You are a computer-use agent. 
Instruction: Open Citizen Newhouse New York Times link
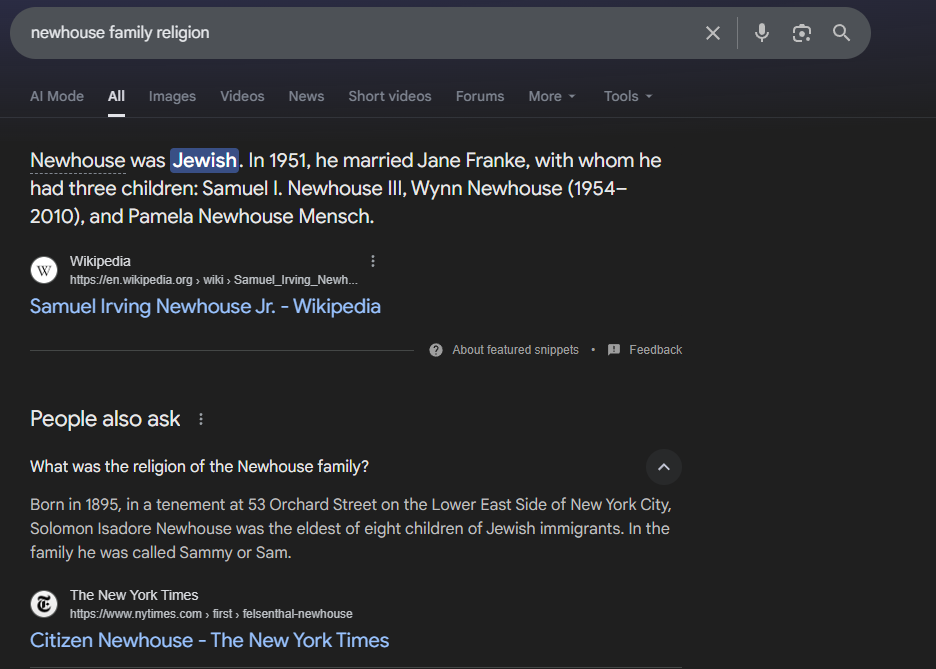click(210, 640)
